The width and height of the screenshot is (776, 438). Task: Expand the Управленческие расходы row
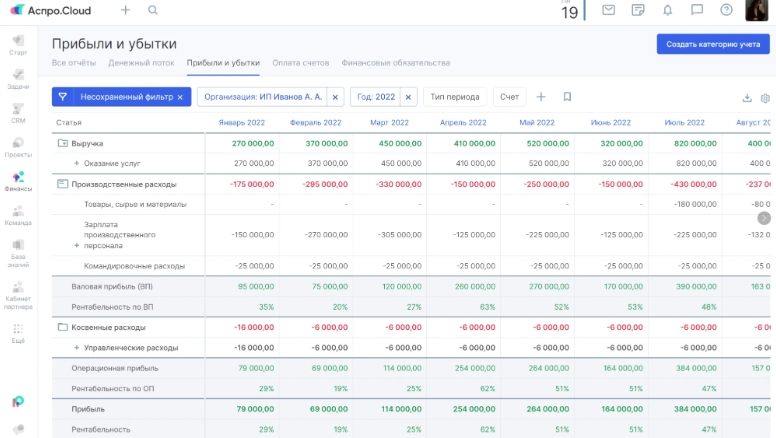pyautogui.click(x=76, y=347)
